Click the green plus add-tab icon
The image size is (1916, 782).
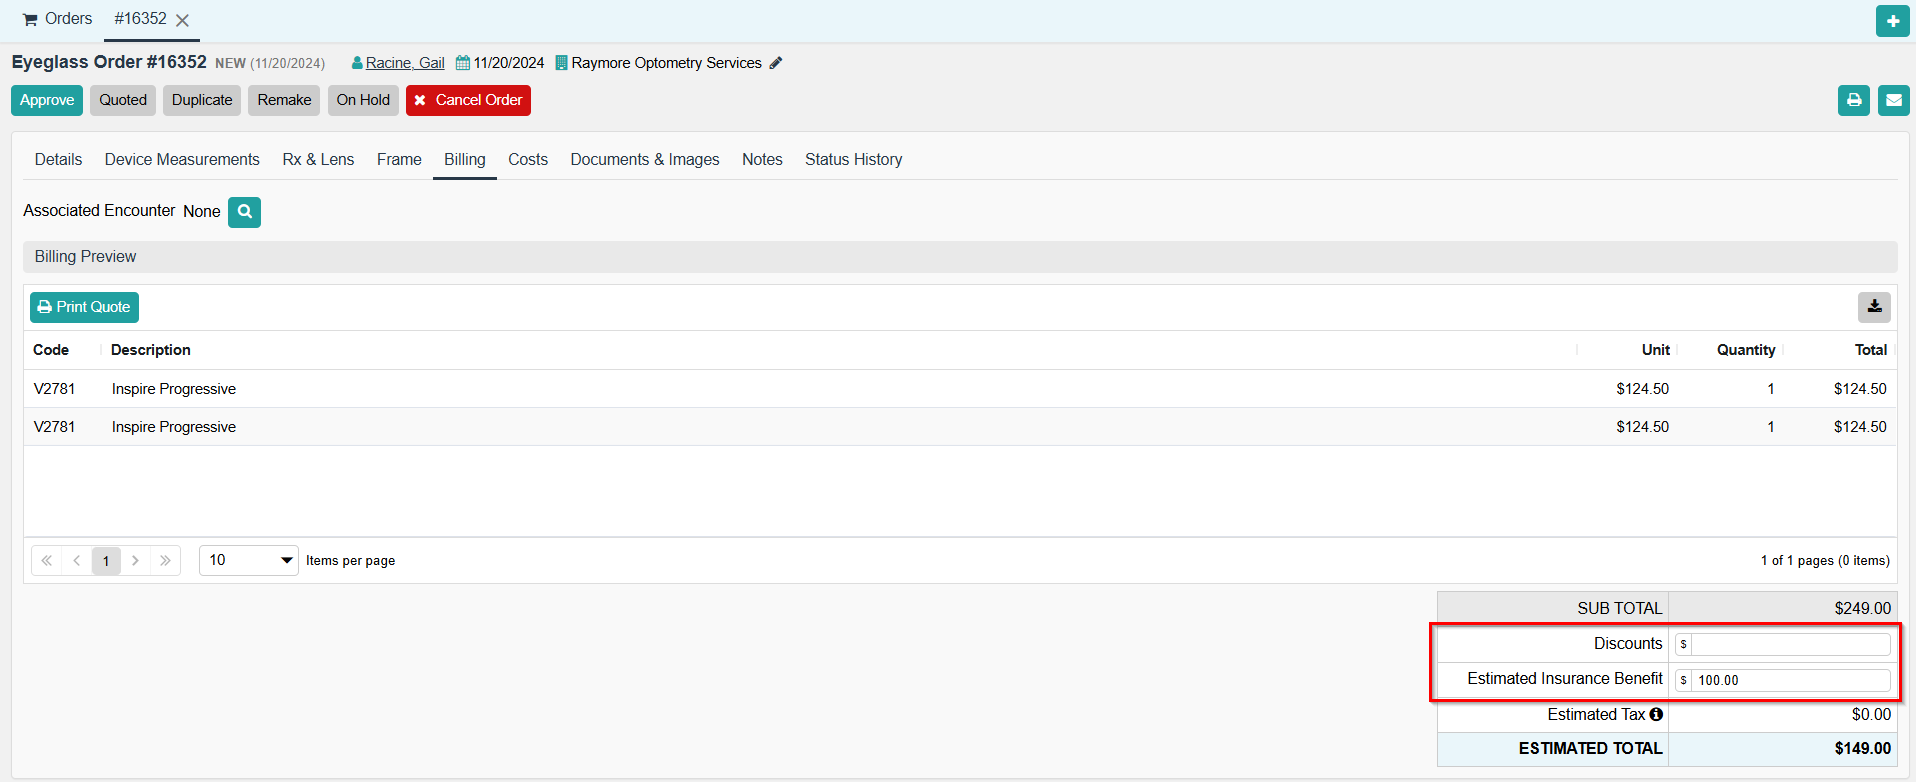pos(1892,20)
